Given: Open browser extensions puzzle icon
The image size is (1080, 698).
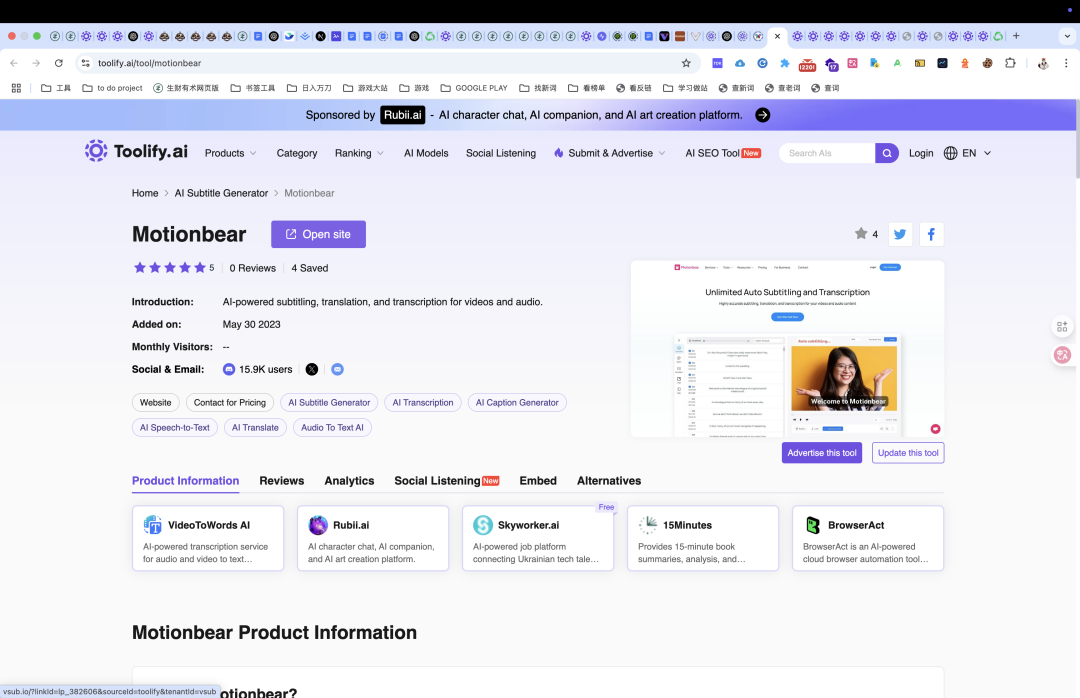Looking at the screenshot, I should pyautogui.click(x=1010, y=63).
